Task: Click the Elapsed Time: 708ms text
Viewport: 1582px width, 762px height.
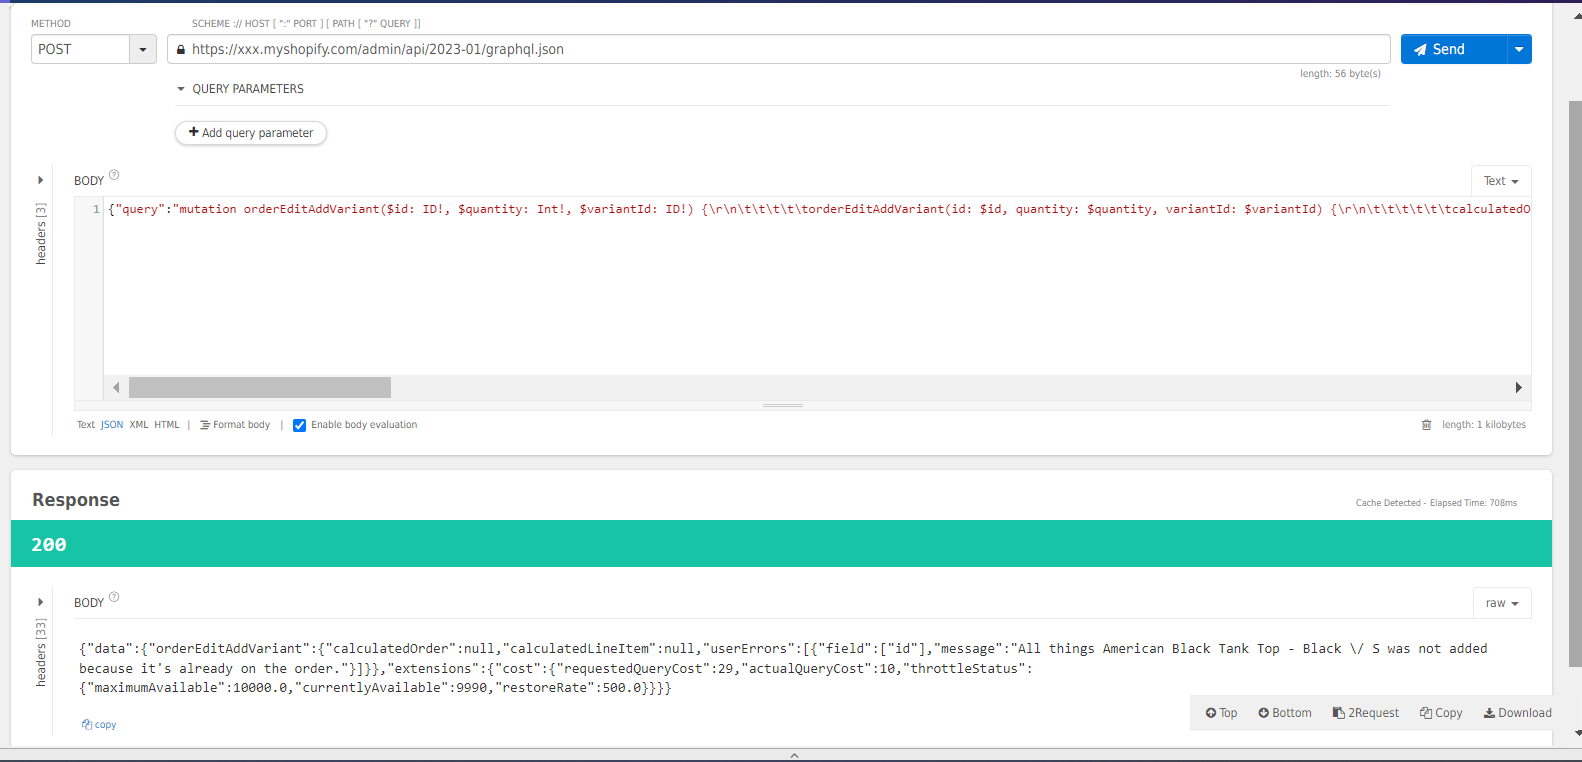Action: (1473, 503)
